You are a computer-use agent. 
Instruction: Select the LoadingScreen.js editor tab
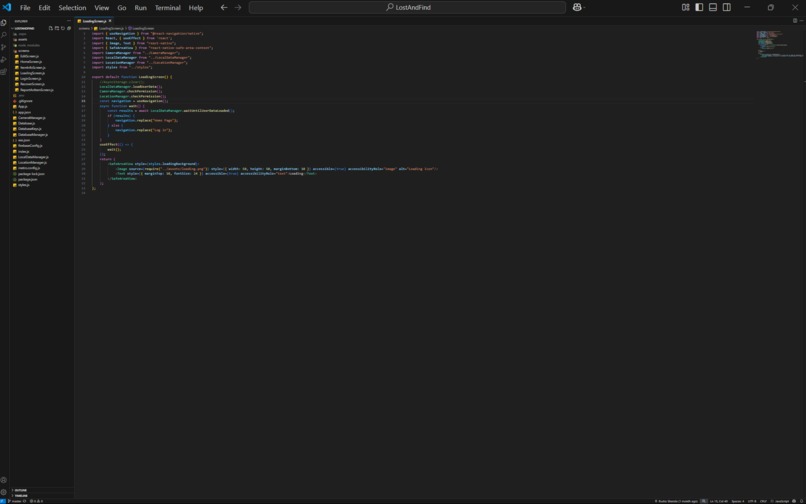click(95, 21)
